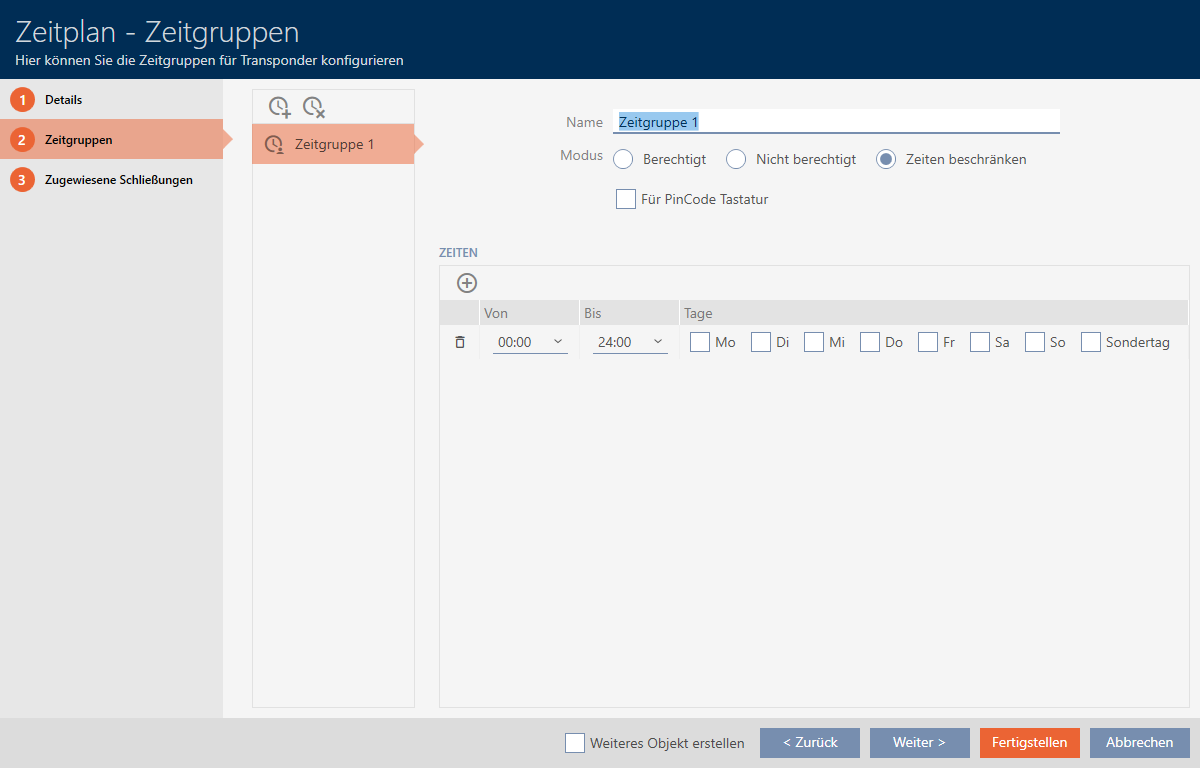This screenshot has height=768, width=1200.
Task: Tick the Sondertag checkbox
Action: tap(1090, 342)
